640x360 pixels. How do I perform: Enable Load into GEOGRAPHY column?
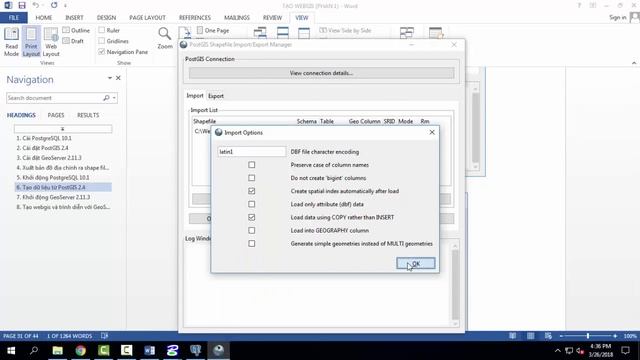click(251, 230)
